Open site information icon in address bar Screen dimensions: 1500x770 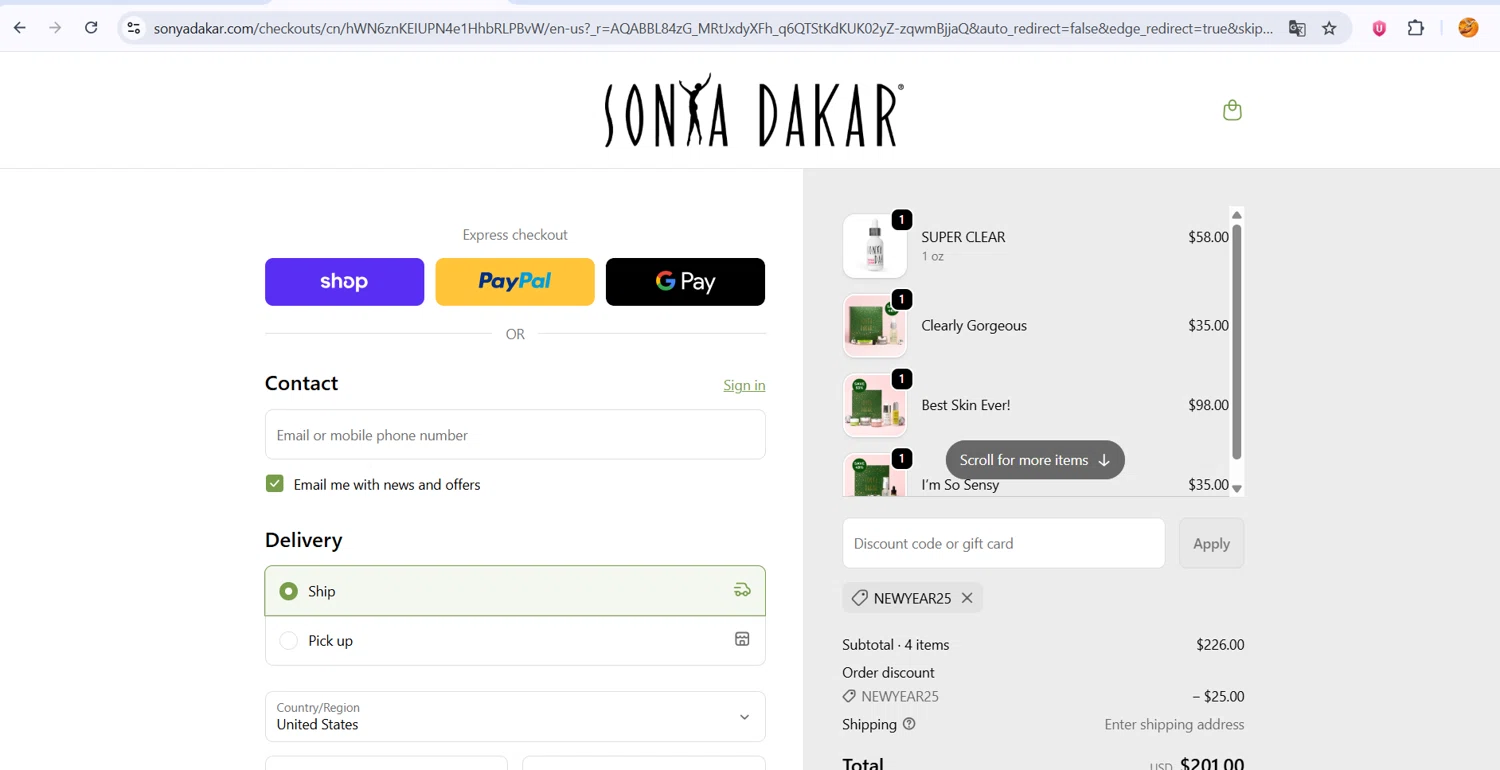coord(134,28)
